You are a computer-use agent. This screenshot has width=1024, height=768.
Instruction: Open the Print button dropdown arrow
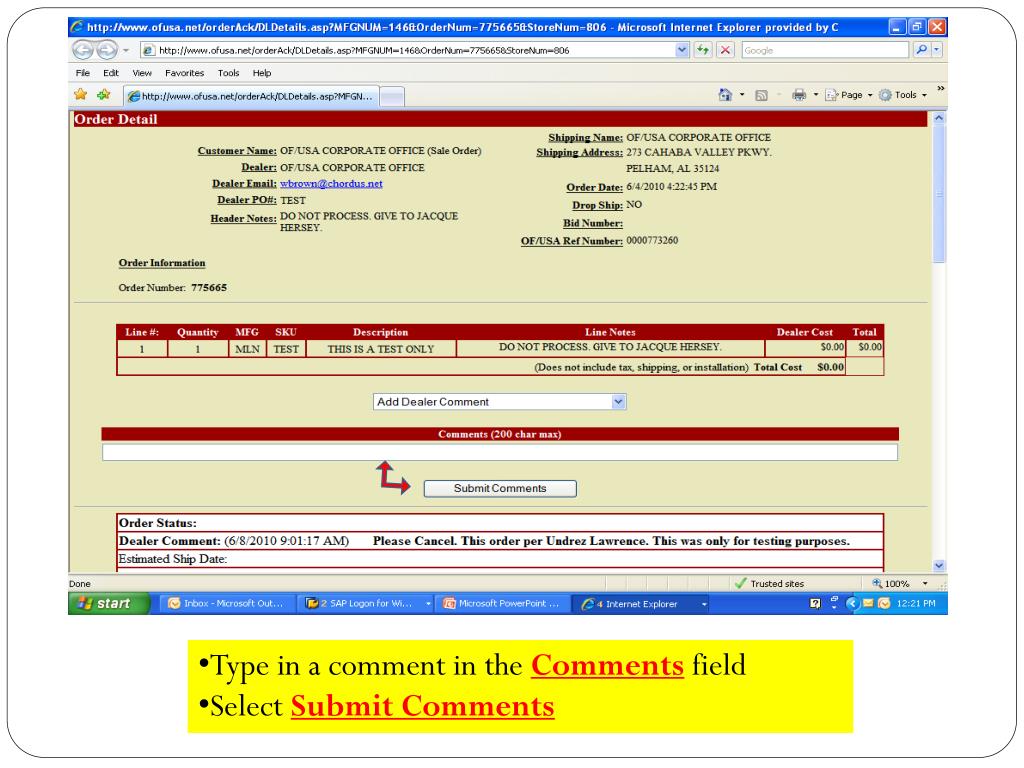(816, 95)
